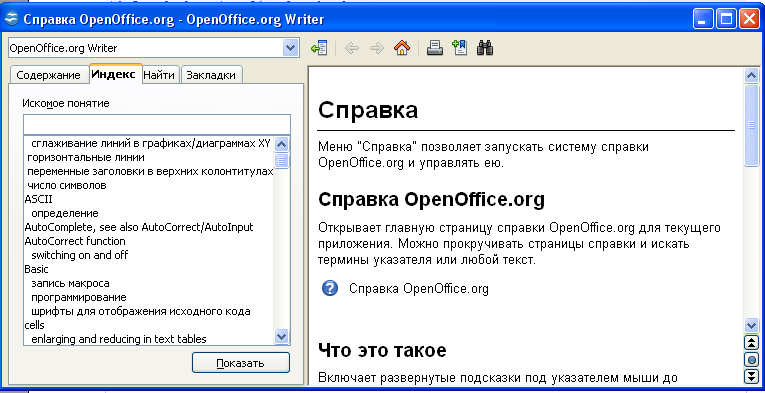765x393 pixels.
Task: Click the blue question mark help icon
Action: coord(330,288)
